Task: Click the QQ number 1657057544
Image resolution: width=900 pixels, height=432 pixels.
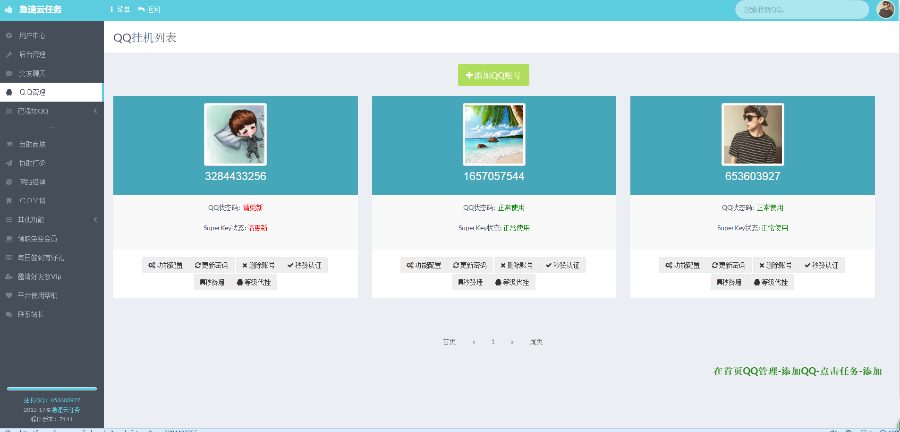Action: point(494,176)
